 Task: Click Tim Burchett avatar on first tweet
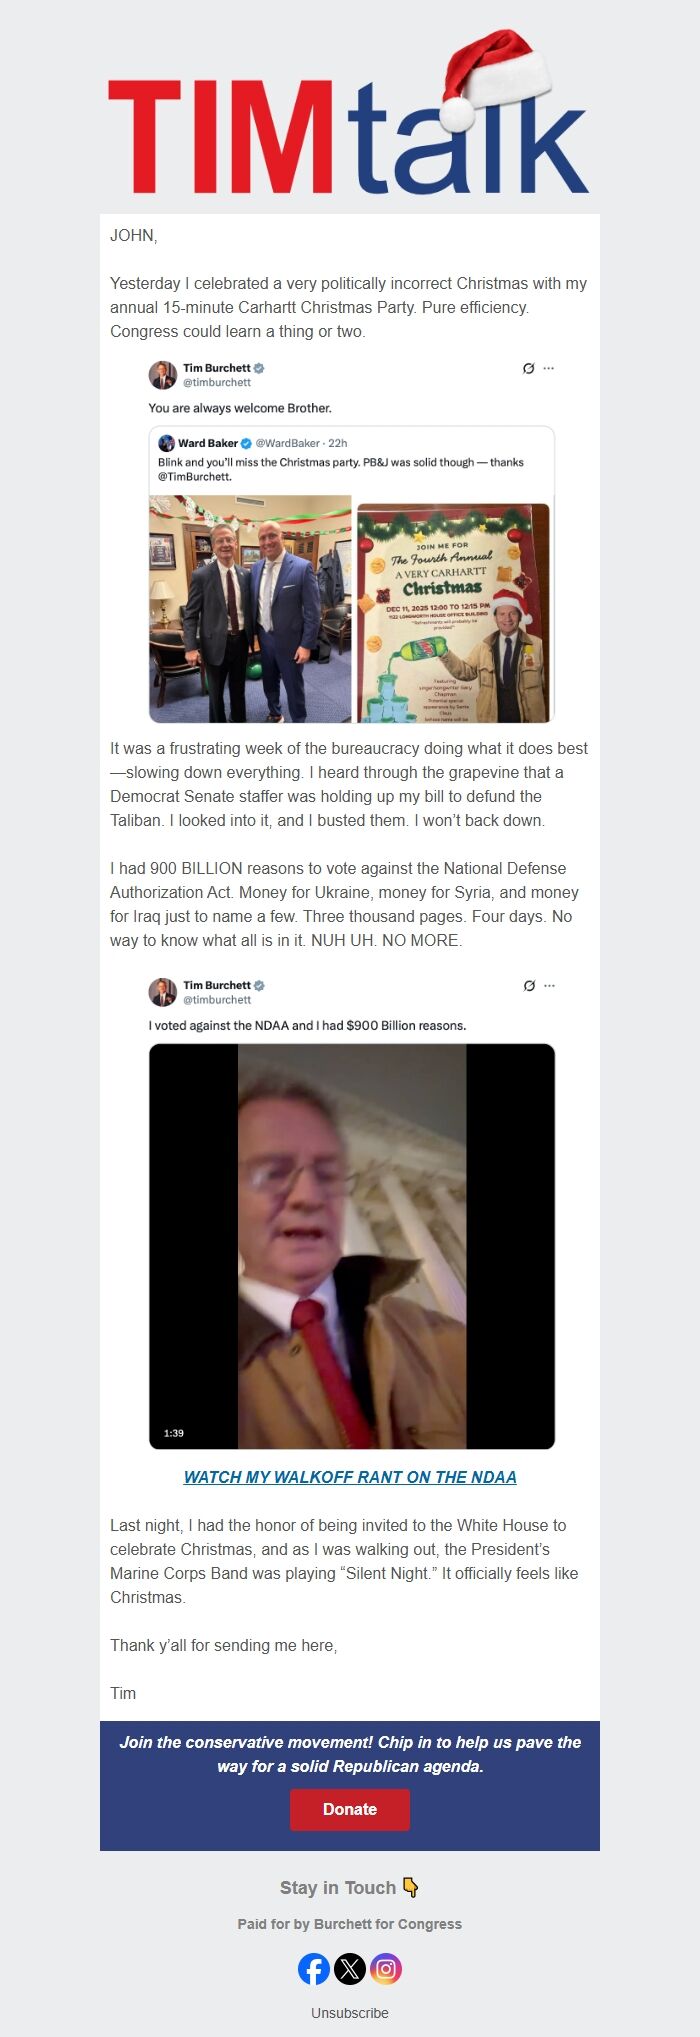point(163,375)
